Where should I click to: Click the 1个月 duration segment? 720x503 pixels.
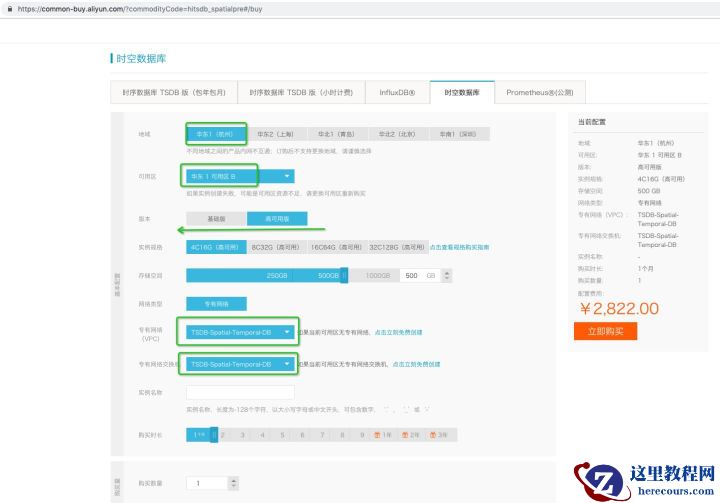click(x=198, y=435)
